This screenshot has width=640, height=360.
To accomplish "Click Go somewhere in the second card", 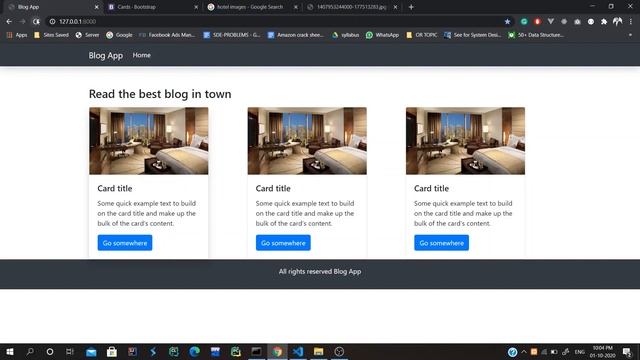I will (x=283, y=243).
